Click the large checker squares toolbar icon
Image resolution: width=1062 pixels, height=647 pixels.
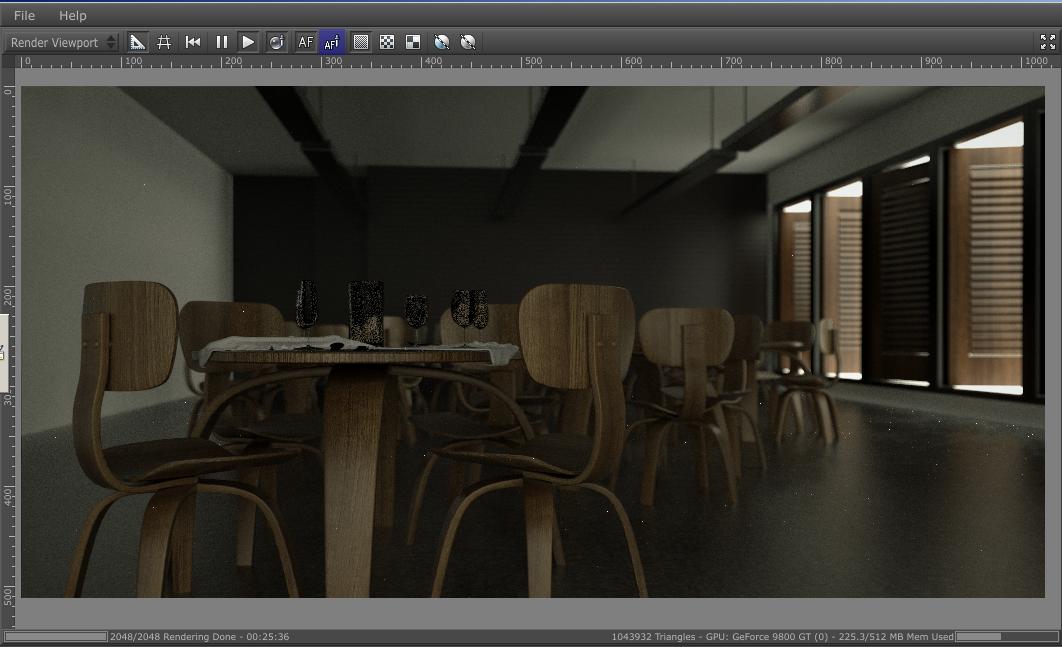click(412, 42)
